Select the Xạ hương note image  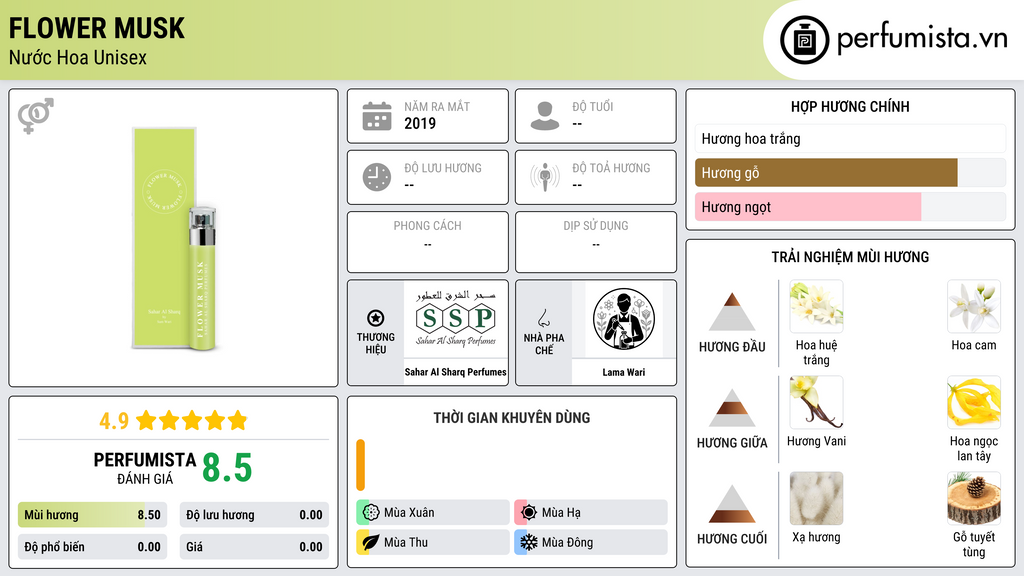point(816,498)
